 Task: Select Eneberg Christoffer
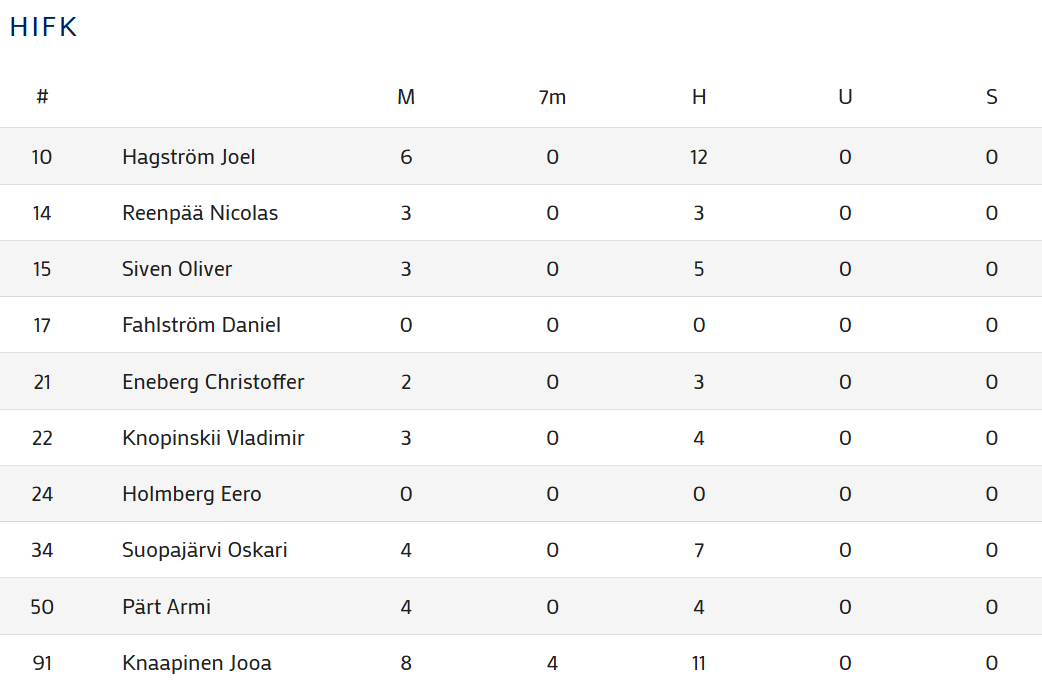(213, 382)
